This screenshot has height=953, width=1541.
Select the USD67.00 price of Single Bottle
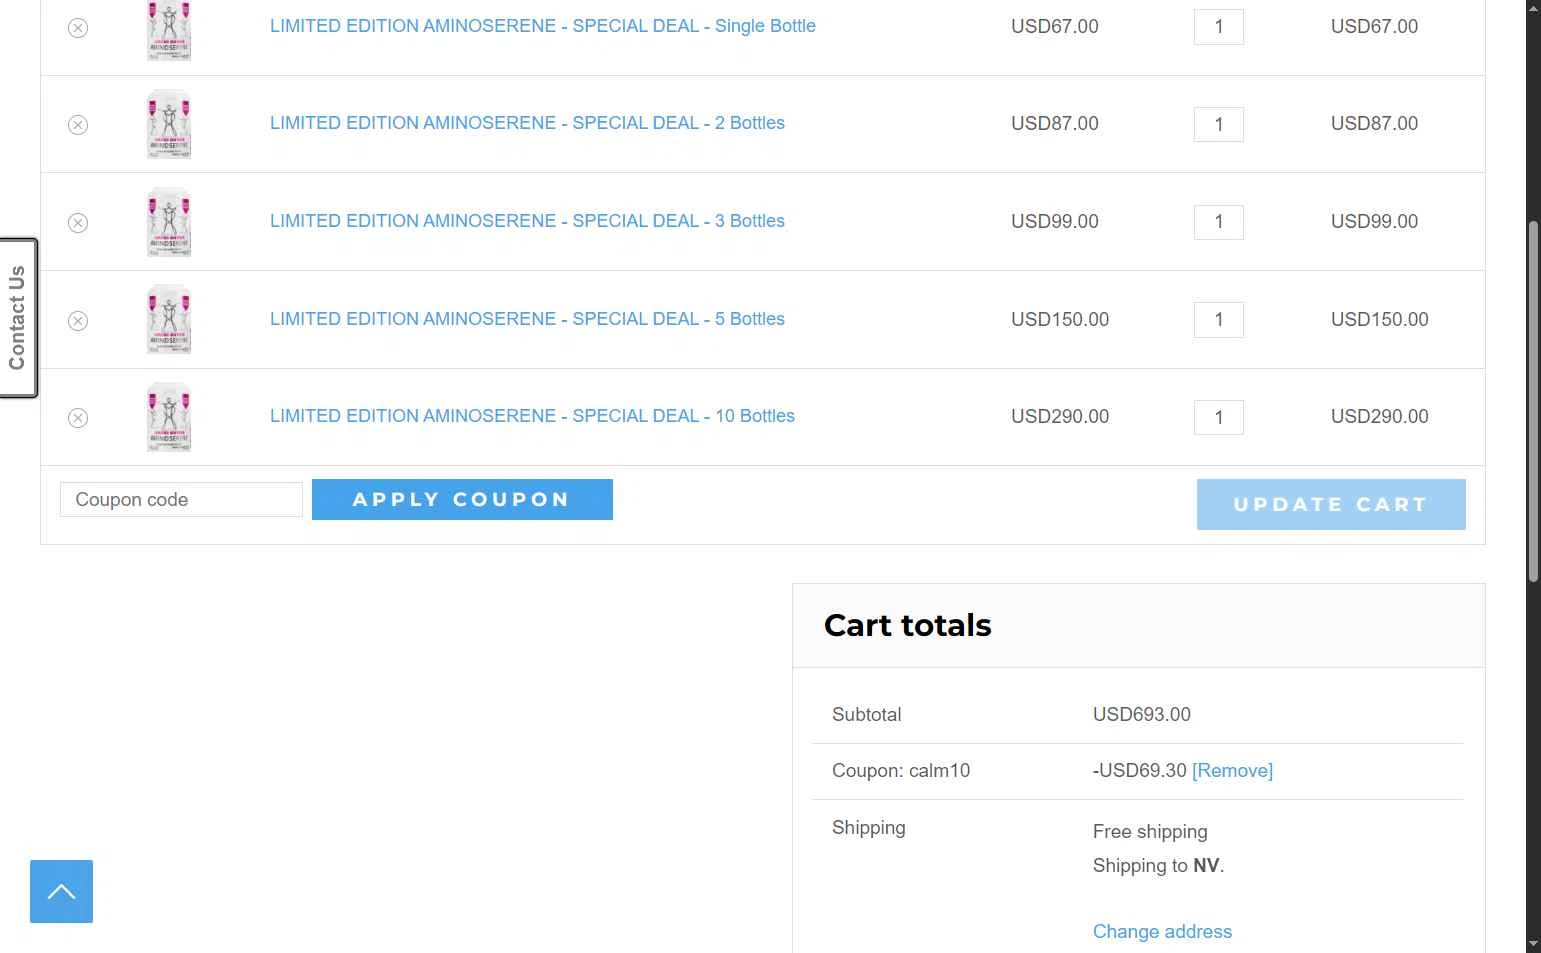[x=1055, y=27]
